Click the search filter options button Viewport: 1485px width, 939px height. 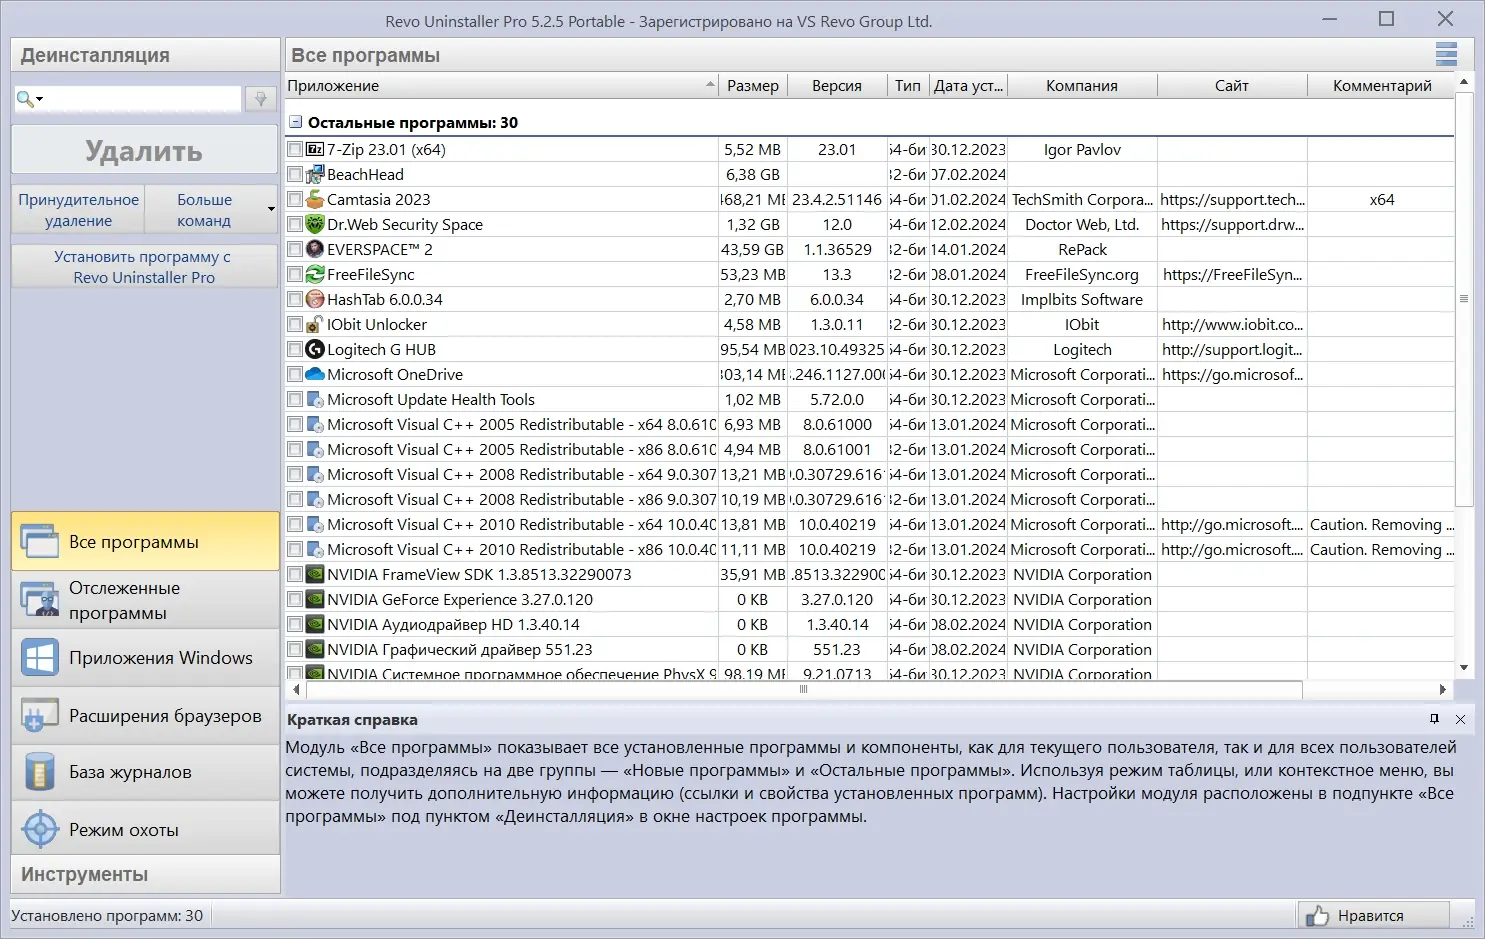click(x=261, y=98)
